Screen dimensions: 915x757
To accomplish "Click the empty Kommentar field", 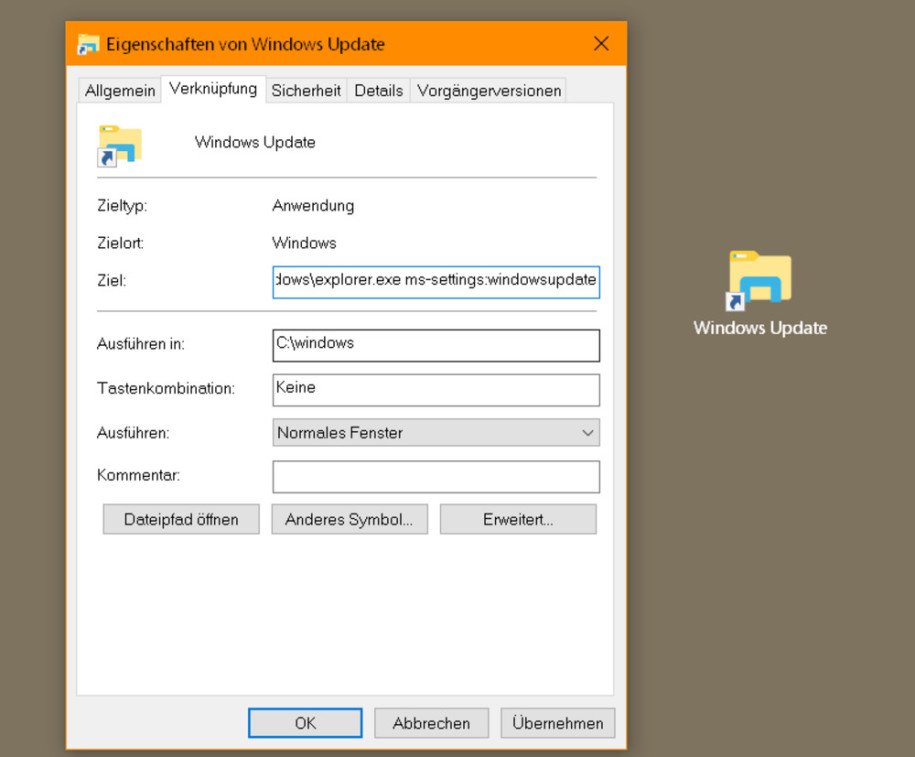I will click(436, 477).
